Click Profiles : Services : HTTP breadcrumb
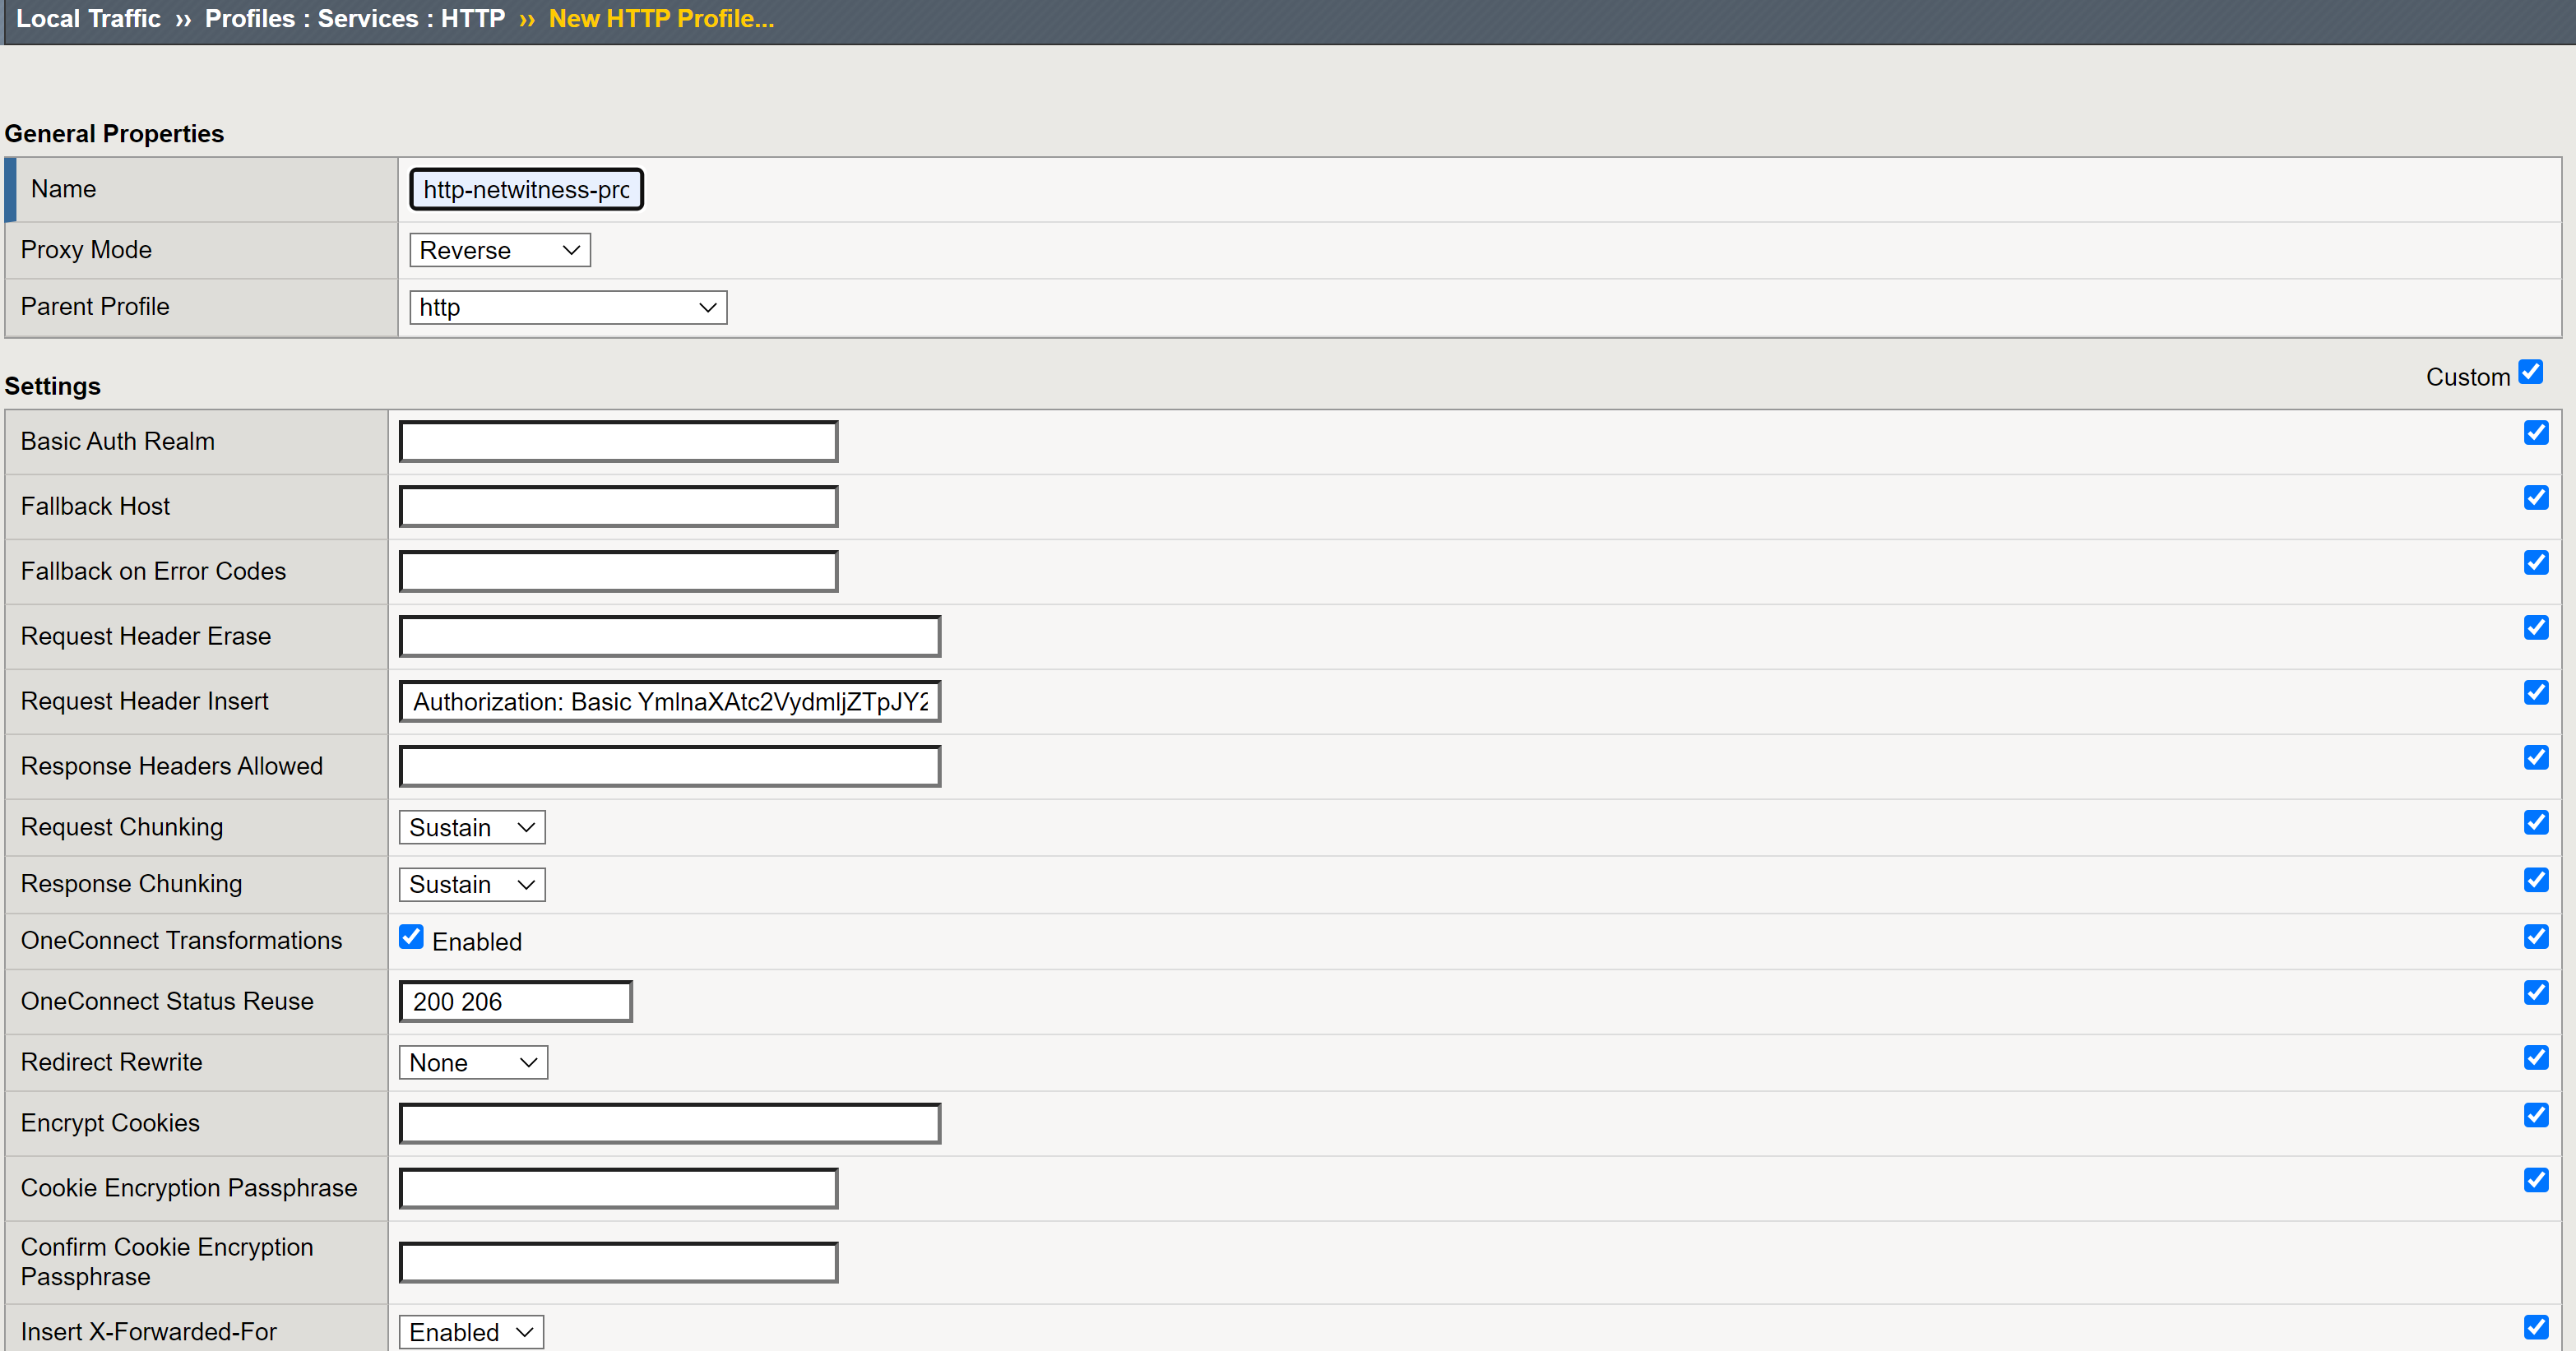Viewport: 2576px width, 1351px height. [354, 19]
